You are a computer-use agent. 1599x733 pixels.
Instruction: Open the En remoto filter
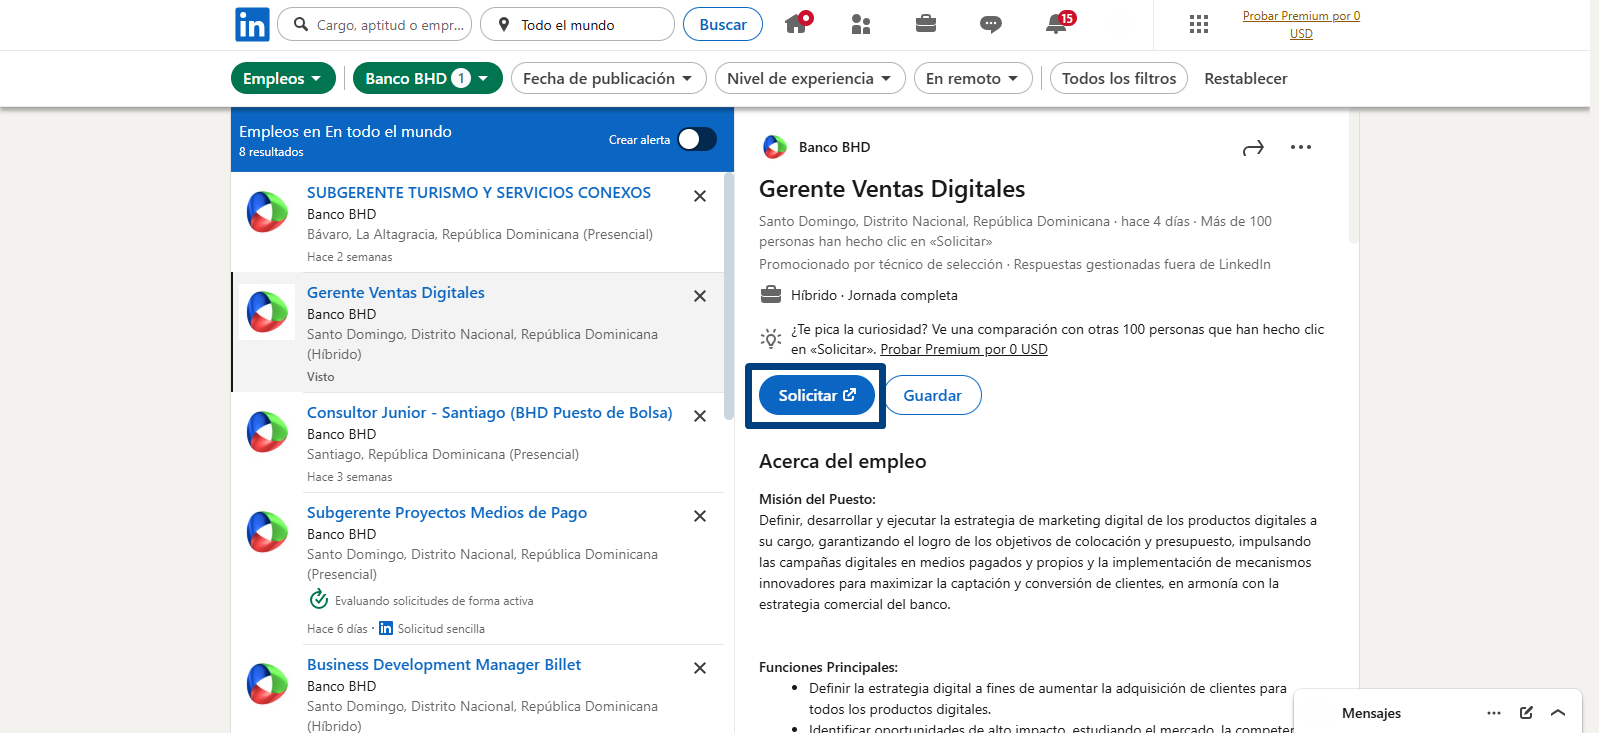point(973,78)
